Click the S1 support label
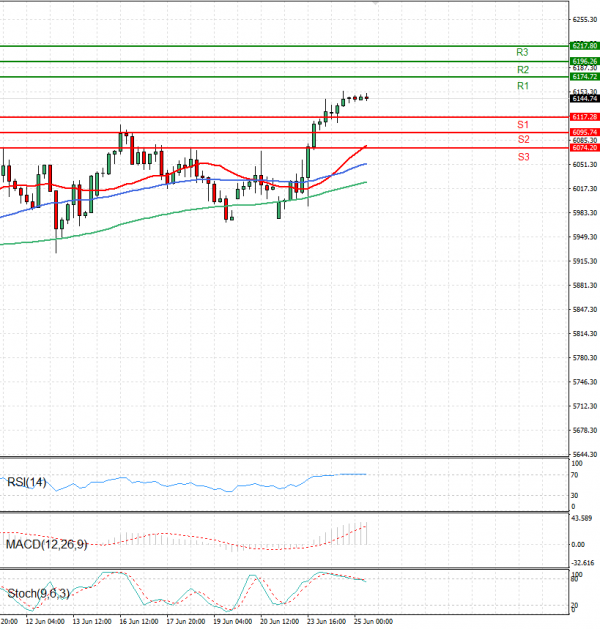The height and width of the screenshot is (629, 600). [x=523, y=125]
